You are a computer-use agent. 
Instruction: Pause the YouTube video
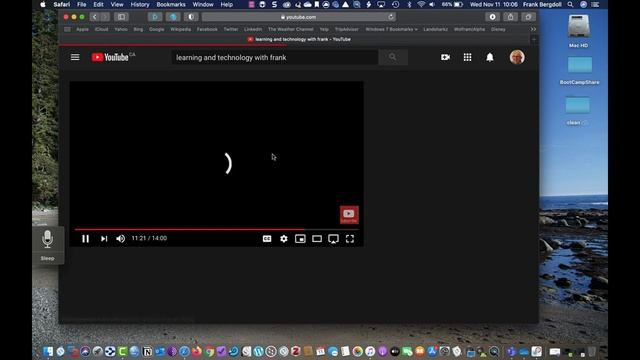85,239
